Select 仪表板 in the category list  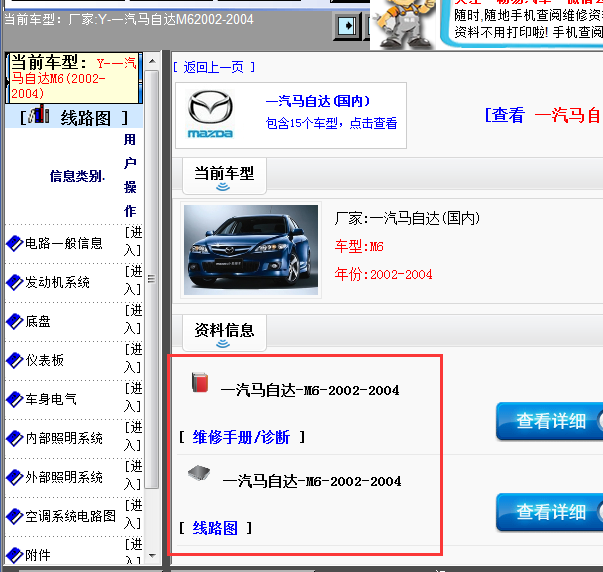[x=44, y=360]
